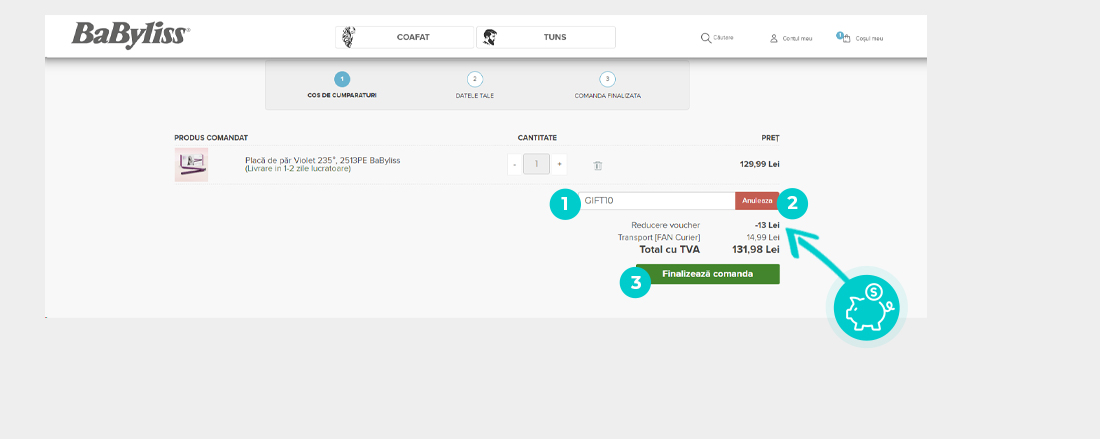Open the TUNS category menu
The height and width of the screenshot is (439, 1100).
pos(545,37)
